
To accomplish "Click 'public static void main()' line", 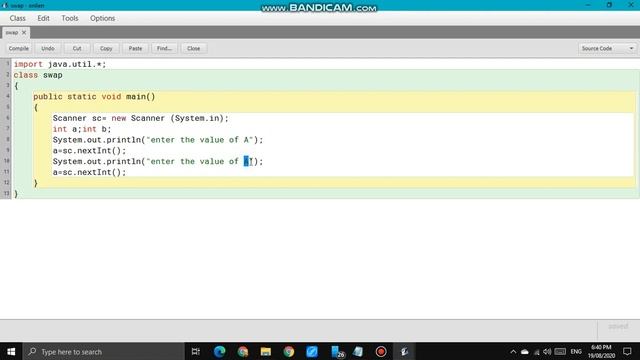I will (94, 97).
